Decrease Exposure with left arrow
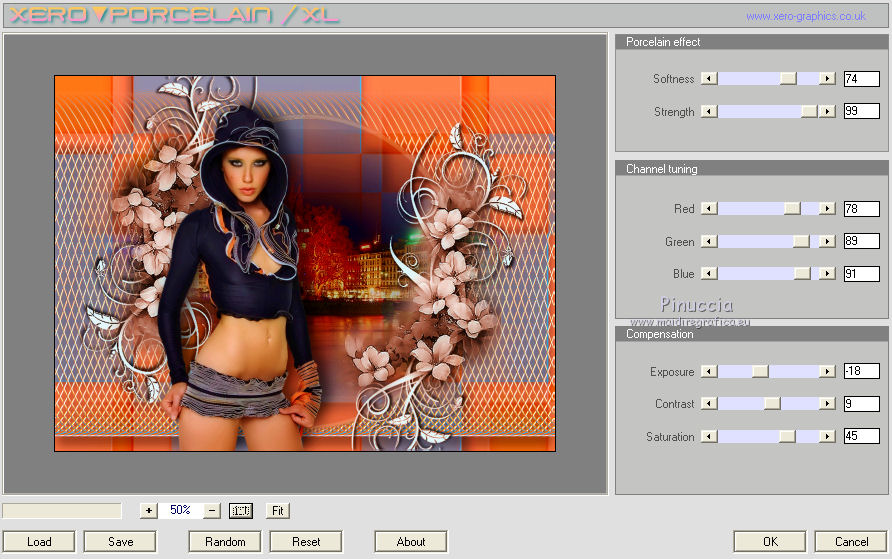This screenshot has height=559, width=892. [709, 372]
